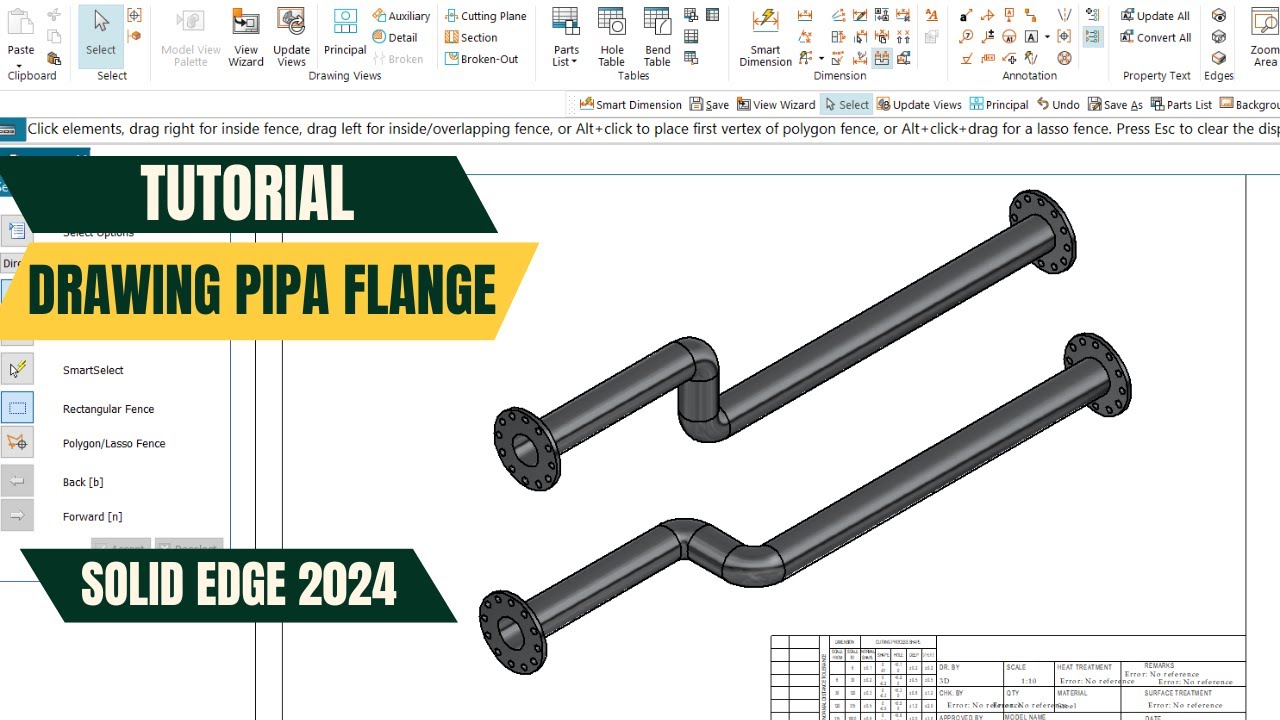The width and height of the screenshot is (1280, 720).
Task: Click the Centerline annotation icon
Action: 1064,15
